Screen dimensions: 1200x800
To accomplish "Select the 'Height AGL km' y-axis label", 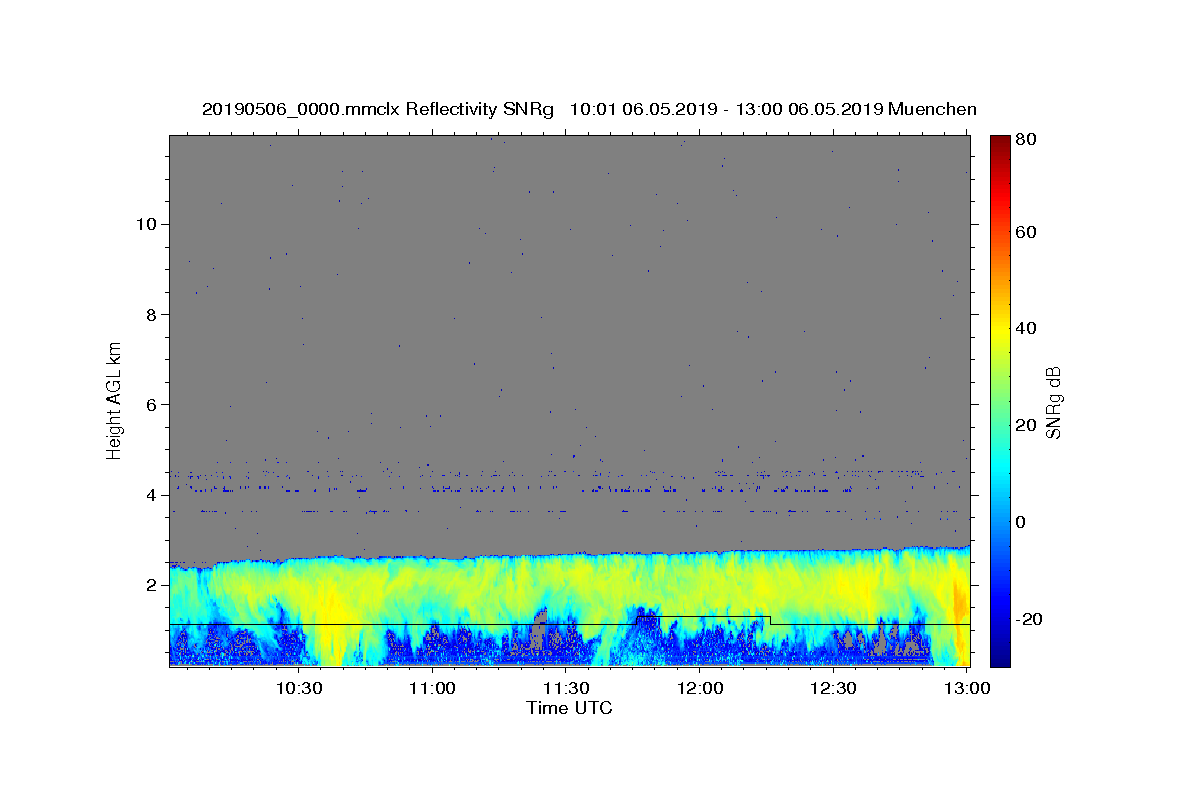I will pyautogui.click(x=115, y=399).
